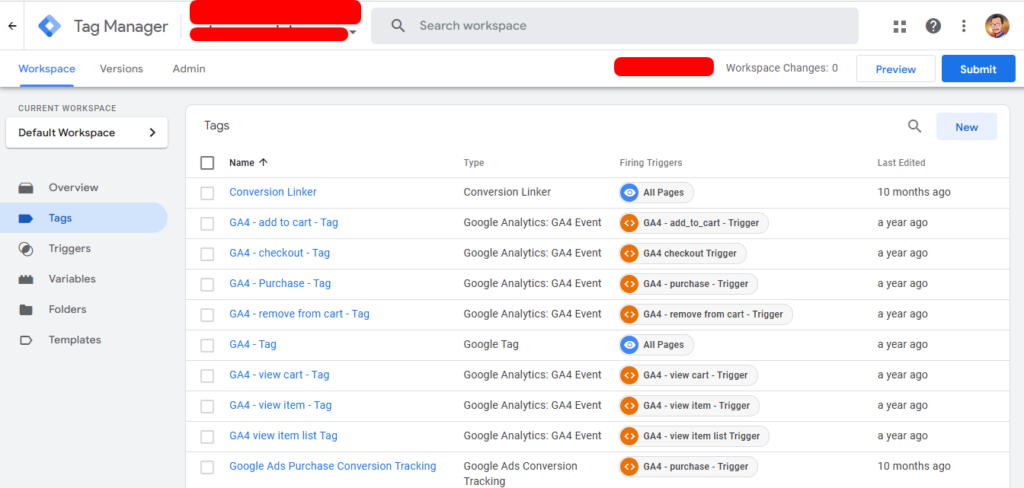Click the Tag Manager logo icon
Viewport: 1024px width, 488px height.
49,26
